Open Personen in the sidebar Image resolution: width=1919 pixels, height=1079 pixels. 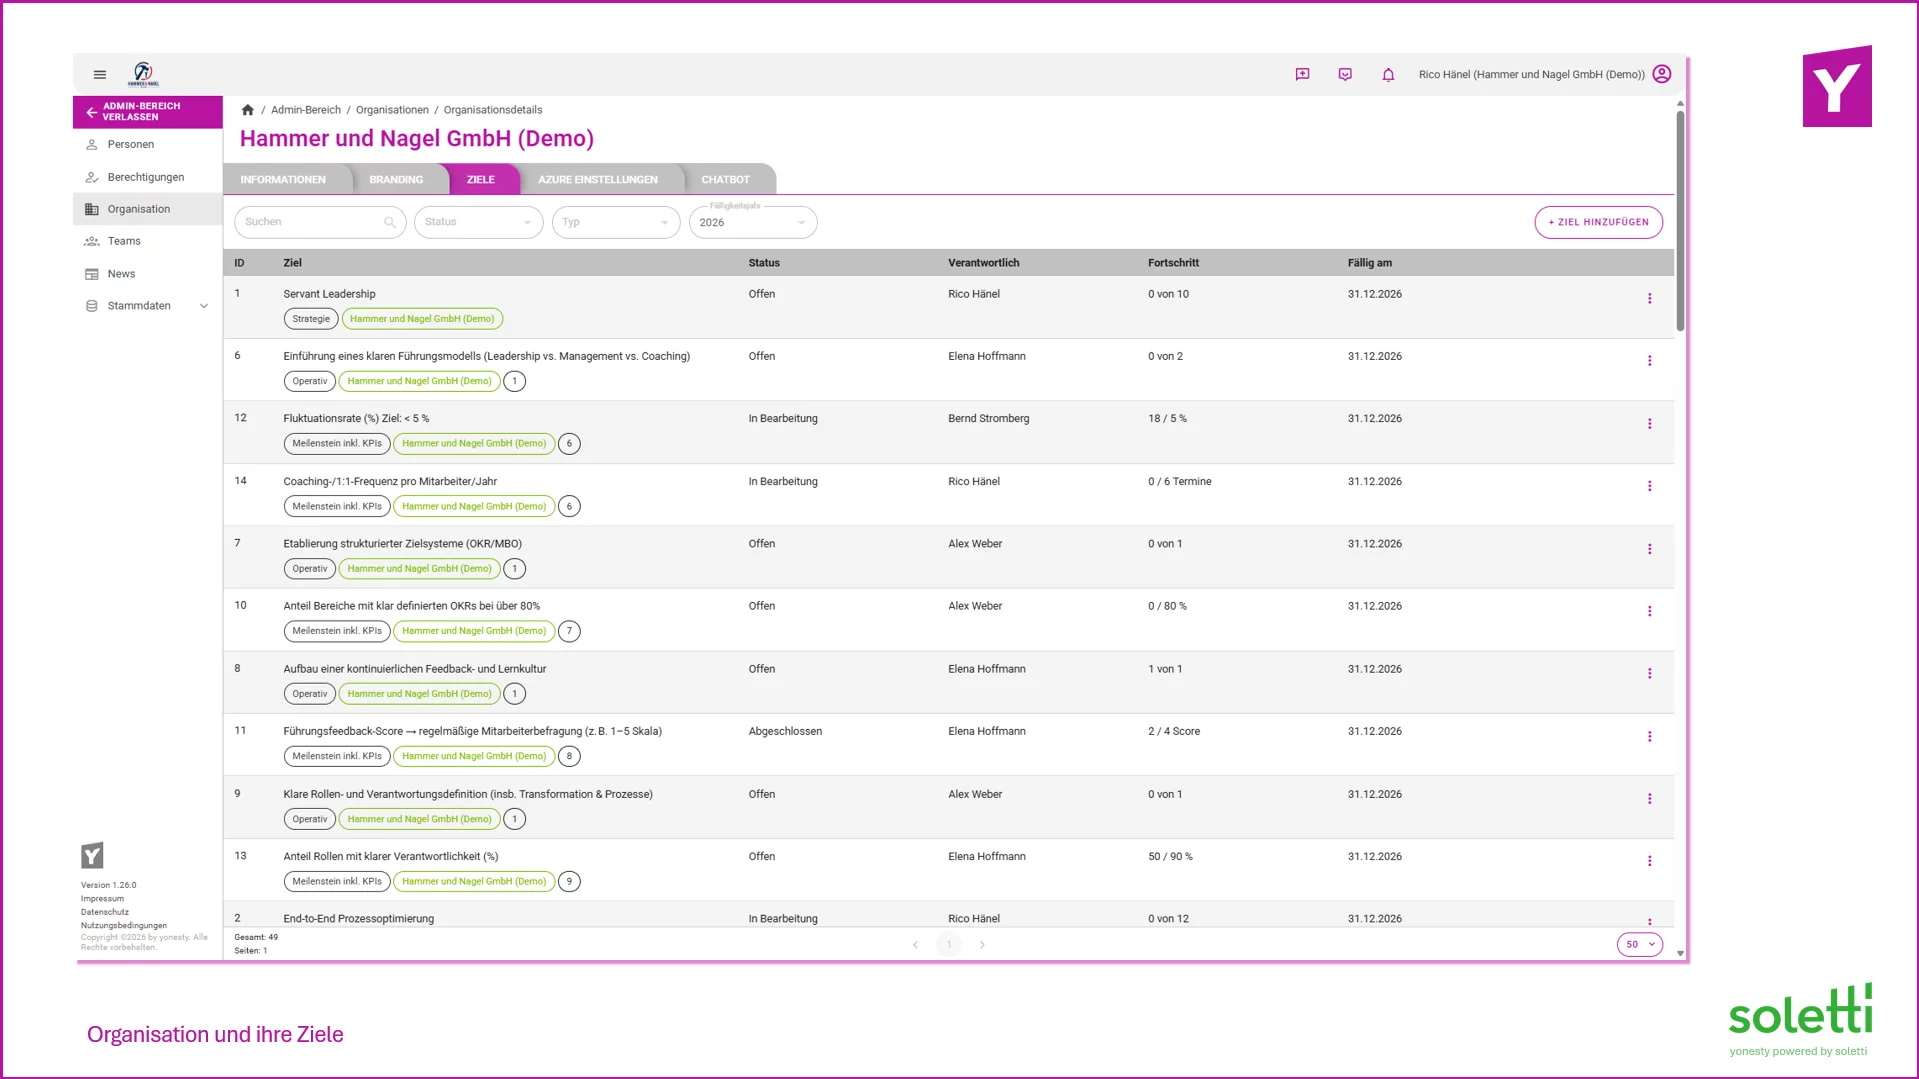click(x=148, y=145)
